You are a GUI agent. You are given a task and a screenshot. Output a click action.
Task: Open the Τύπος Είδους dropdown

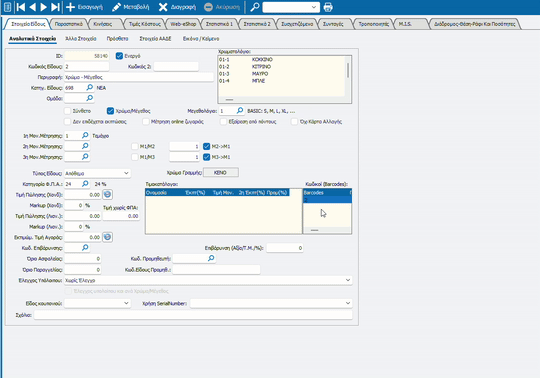coord(97,173)
